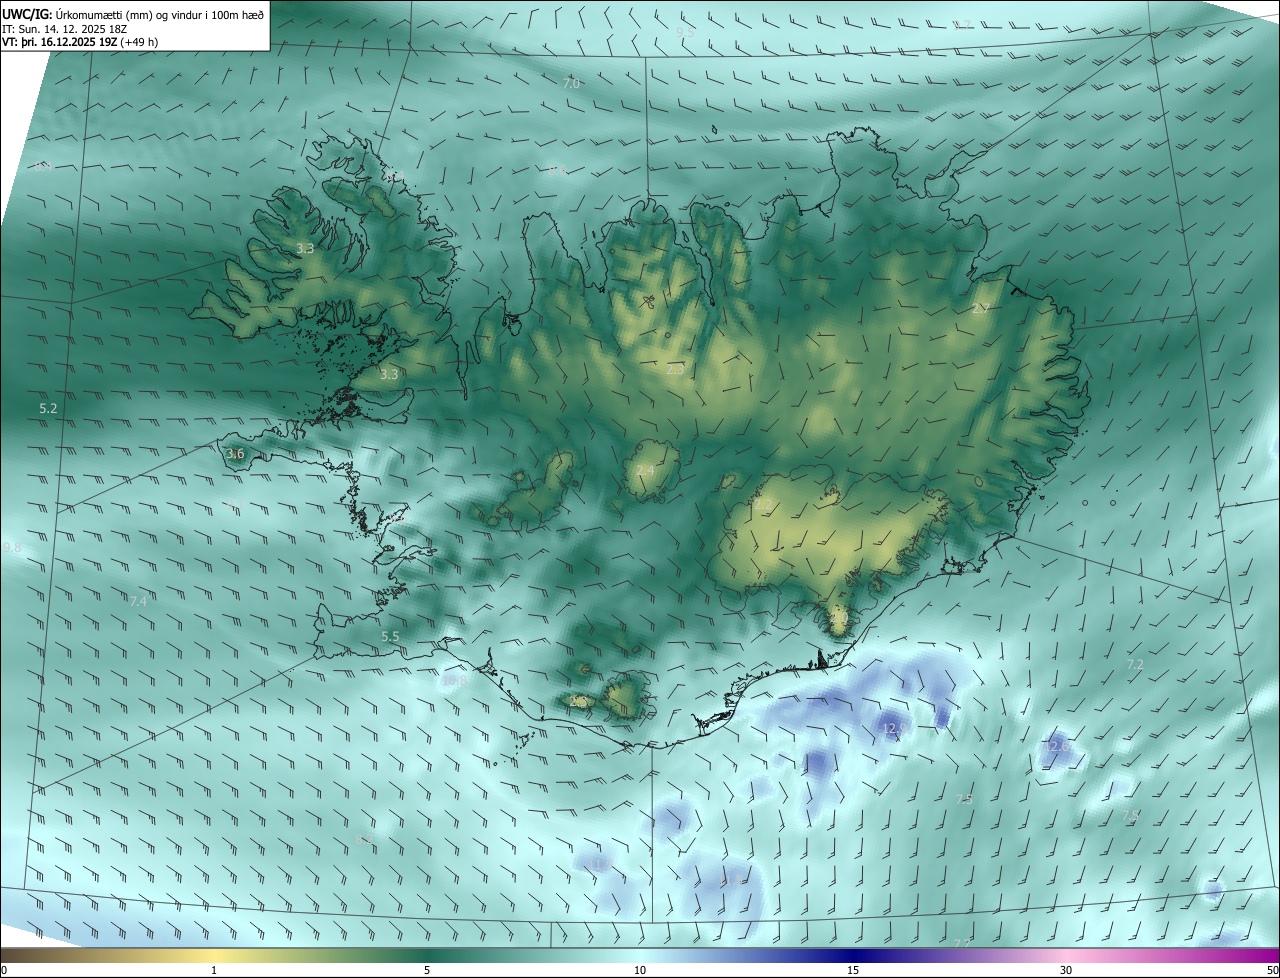Click the 9.8 value label at left edge
This screenshot has height=978, width=1280.
click(12, 548)
